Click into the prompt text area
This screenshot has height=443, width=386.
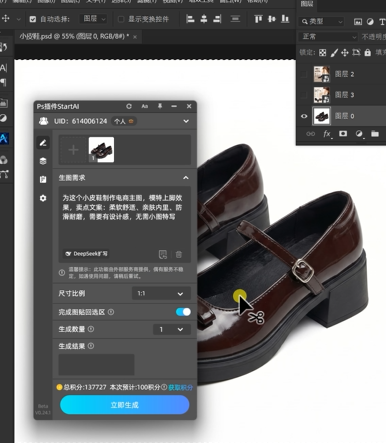(125, 224)
